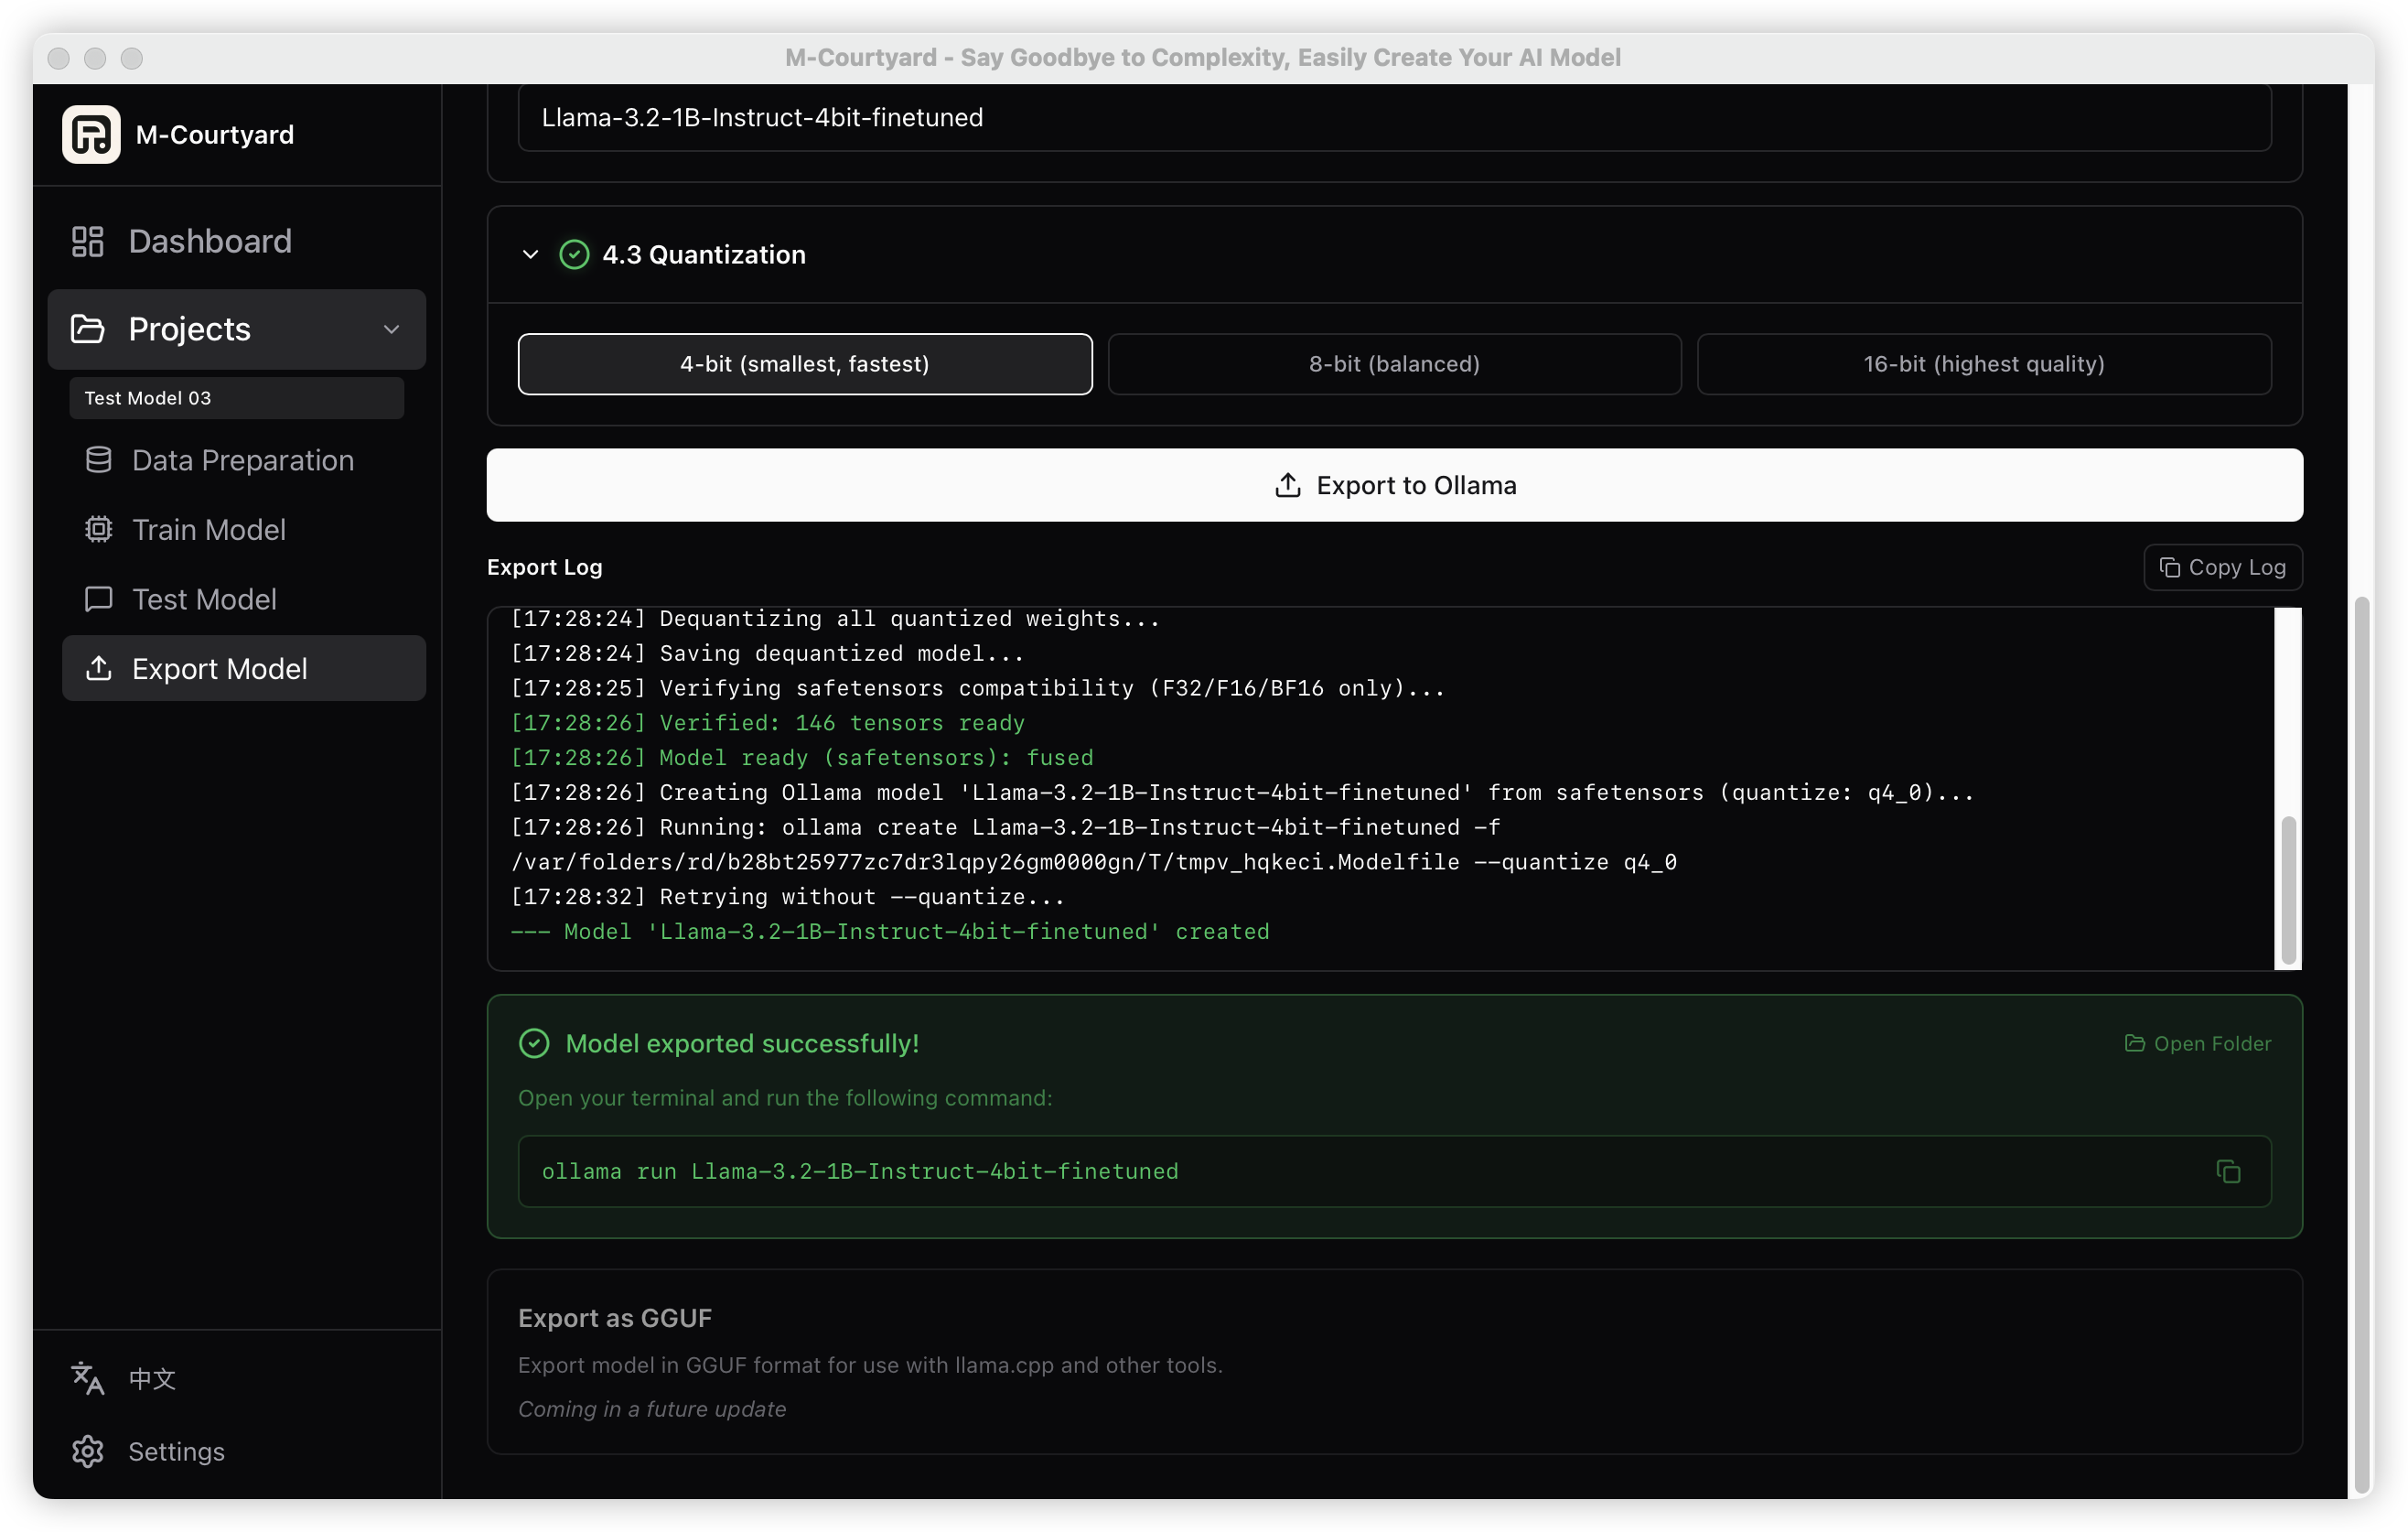This screenshot has width=2408, height=1532.
Task: Copy the ollama run command
Action: click(2228, 1171)
